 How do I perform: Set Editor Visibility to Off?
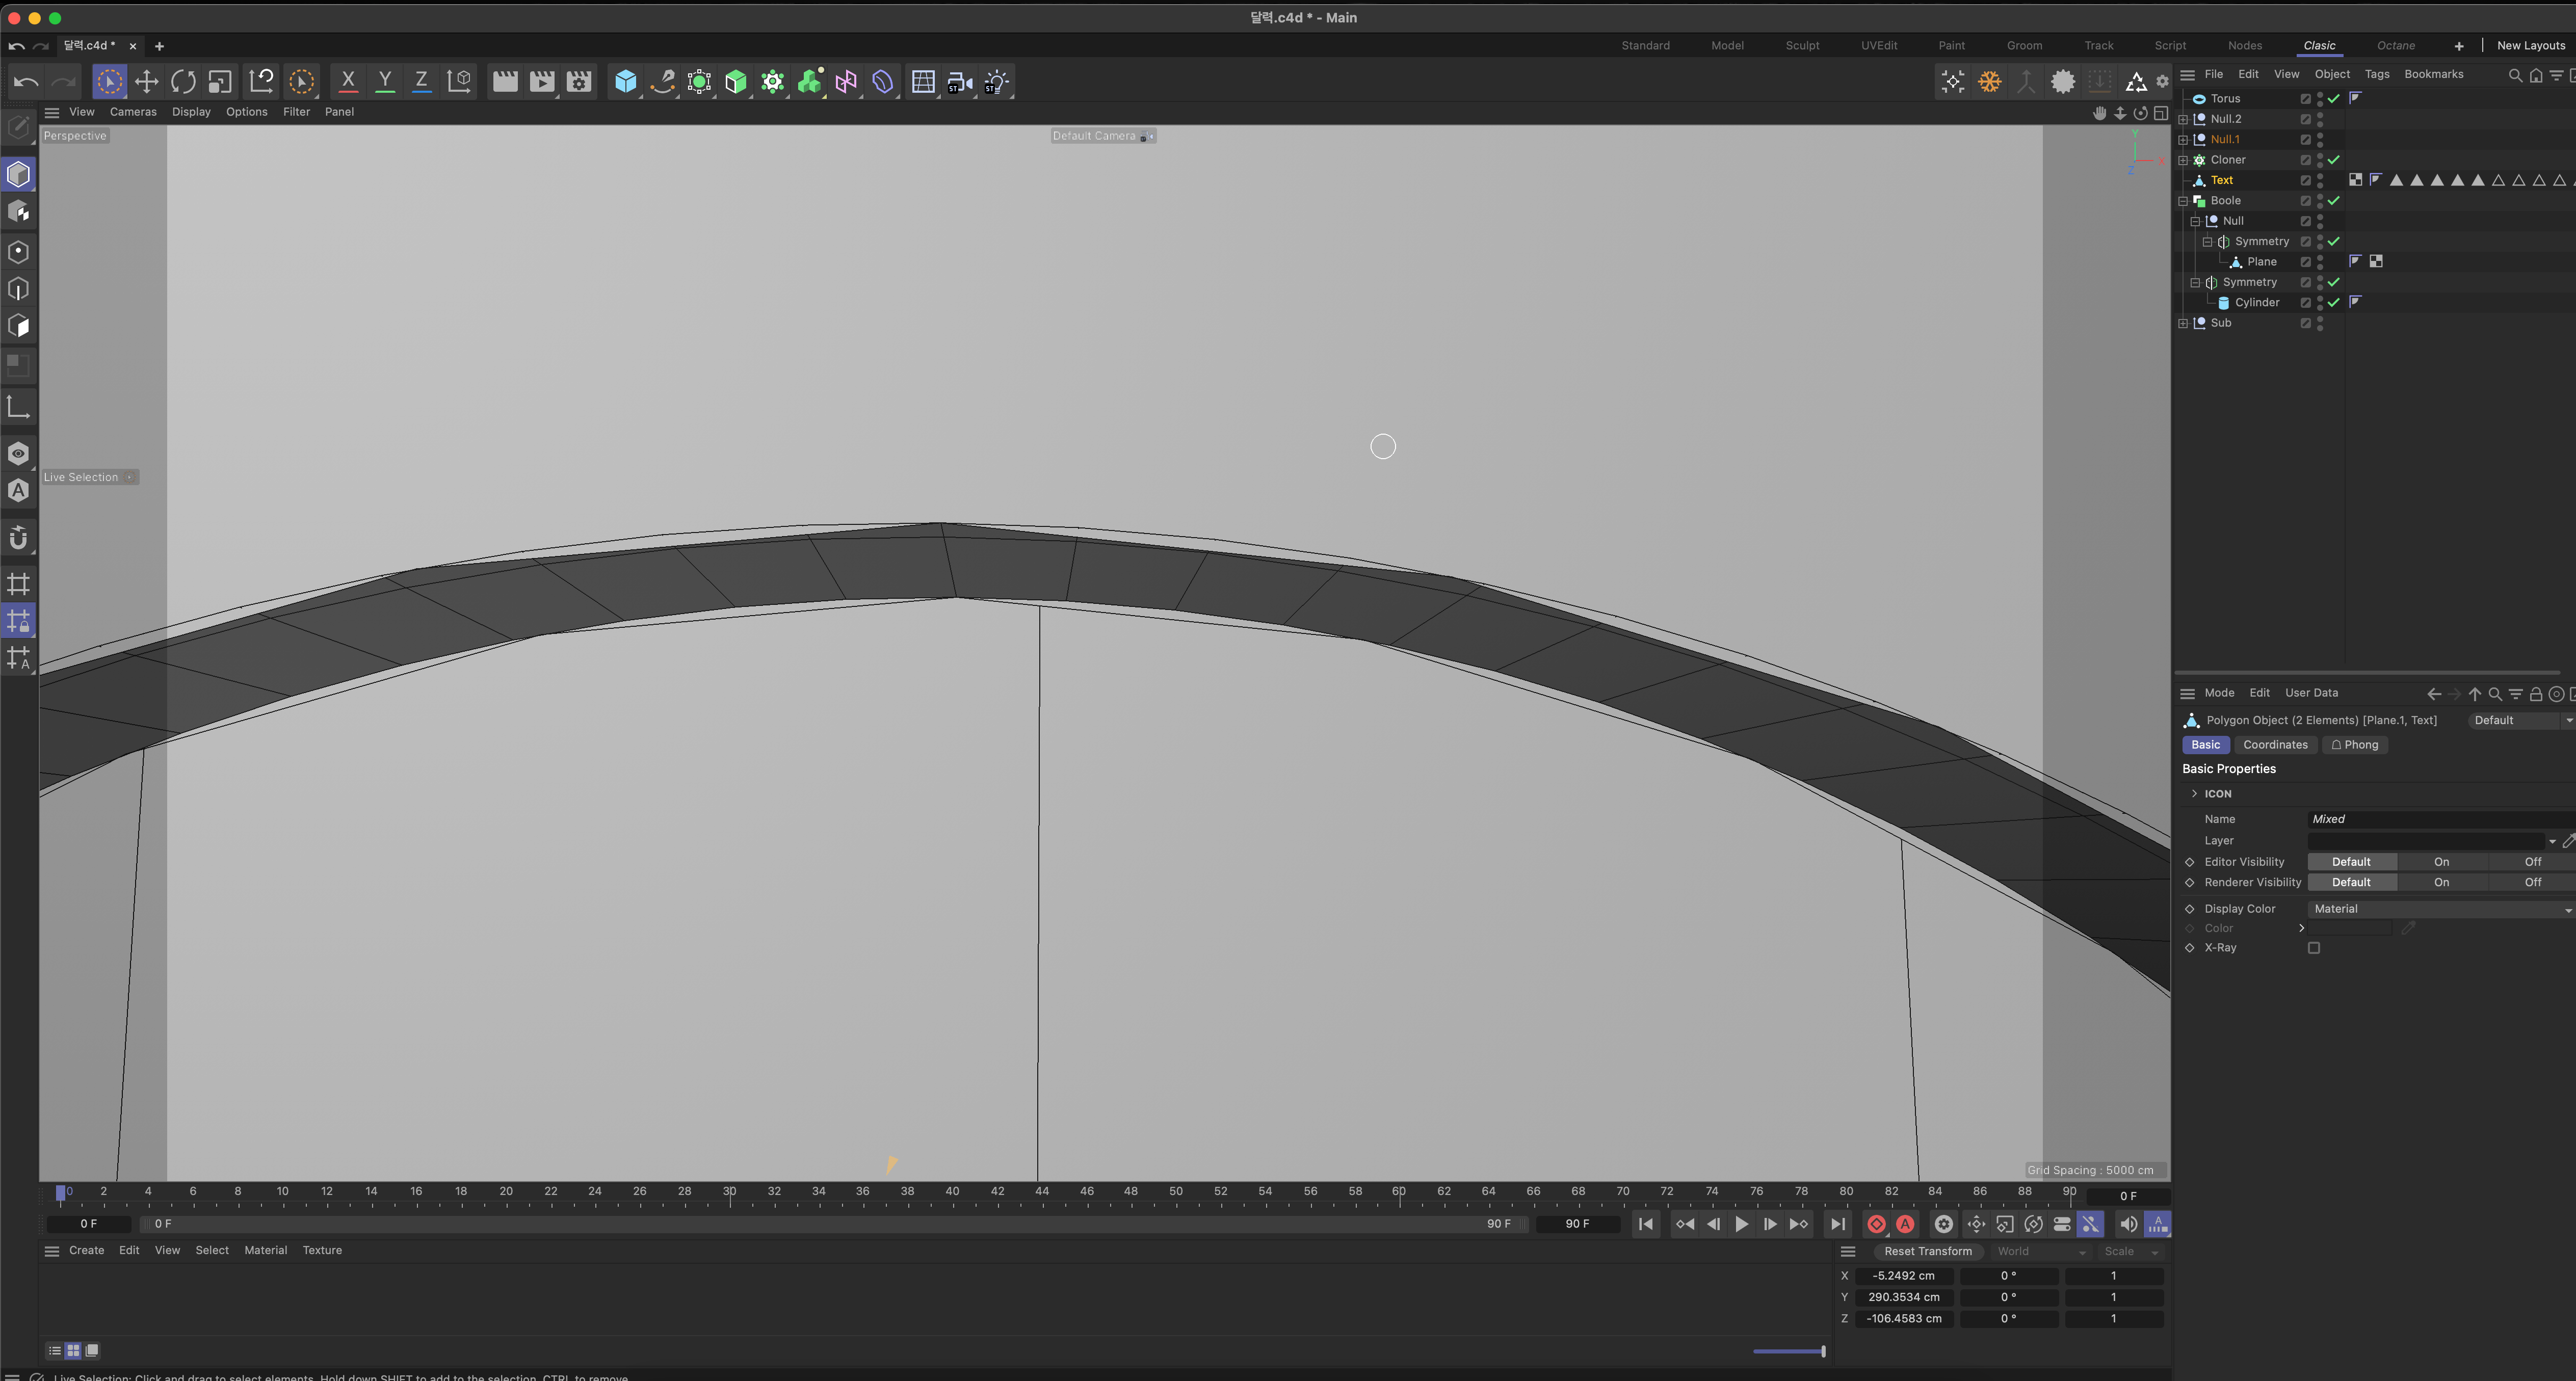(2532, 862)
